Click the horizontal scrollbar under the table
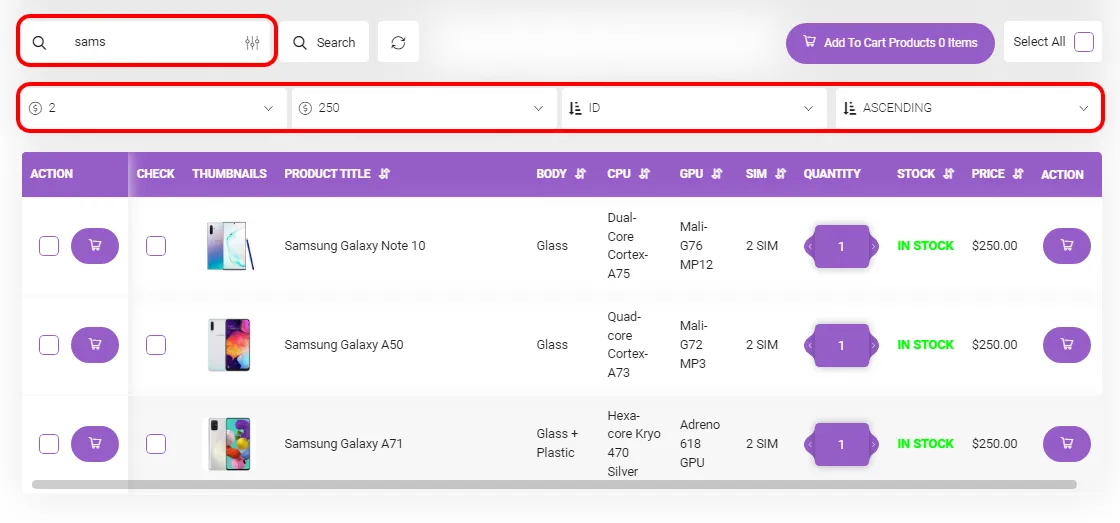 (554, 484)
